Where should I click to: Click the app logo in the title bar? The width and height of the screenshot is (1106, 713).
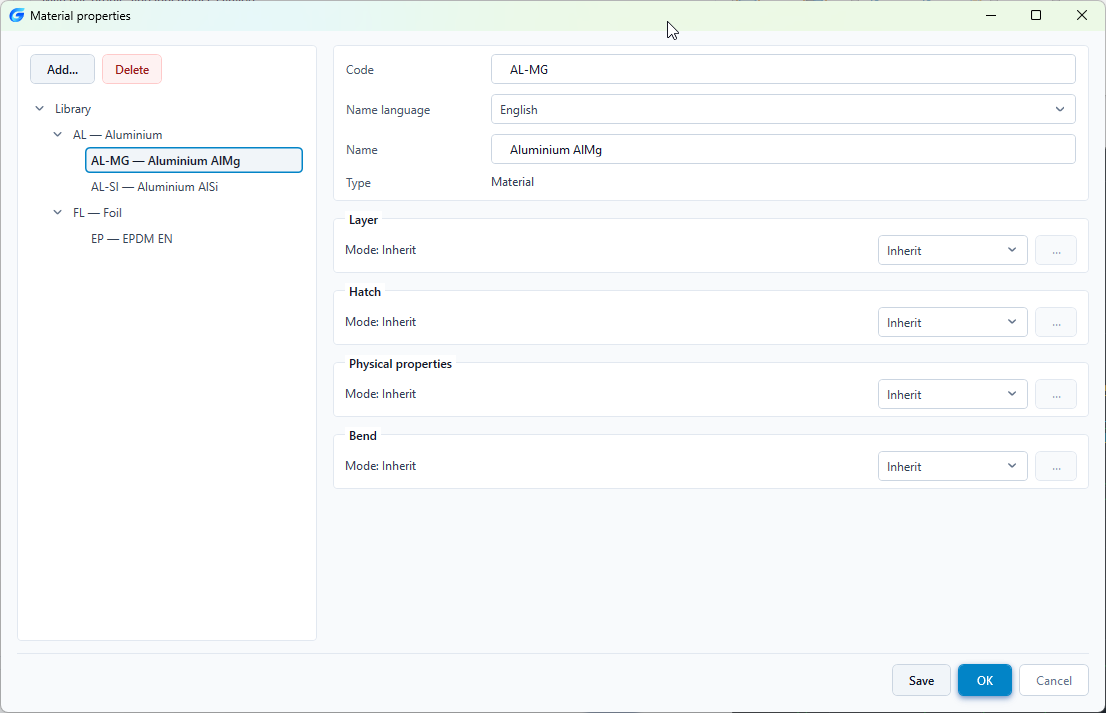click(x=16, y=16)
